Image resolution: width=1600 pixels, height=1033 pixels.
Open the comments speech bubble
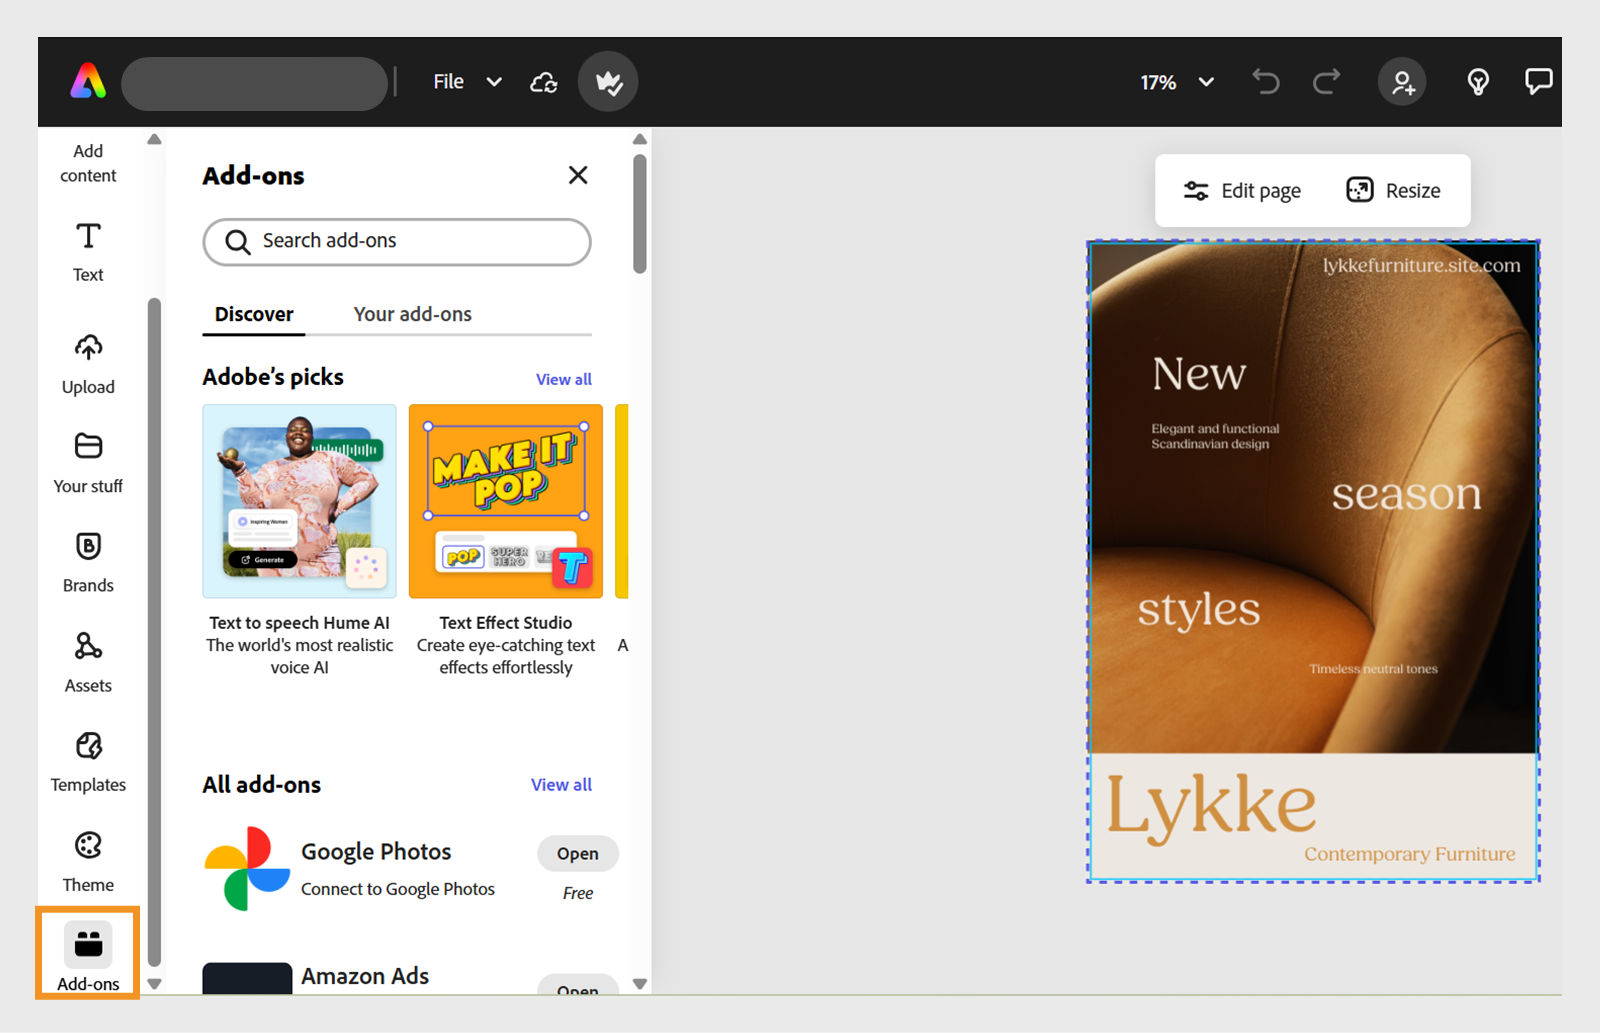coord(1538,81)
